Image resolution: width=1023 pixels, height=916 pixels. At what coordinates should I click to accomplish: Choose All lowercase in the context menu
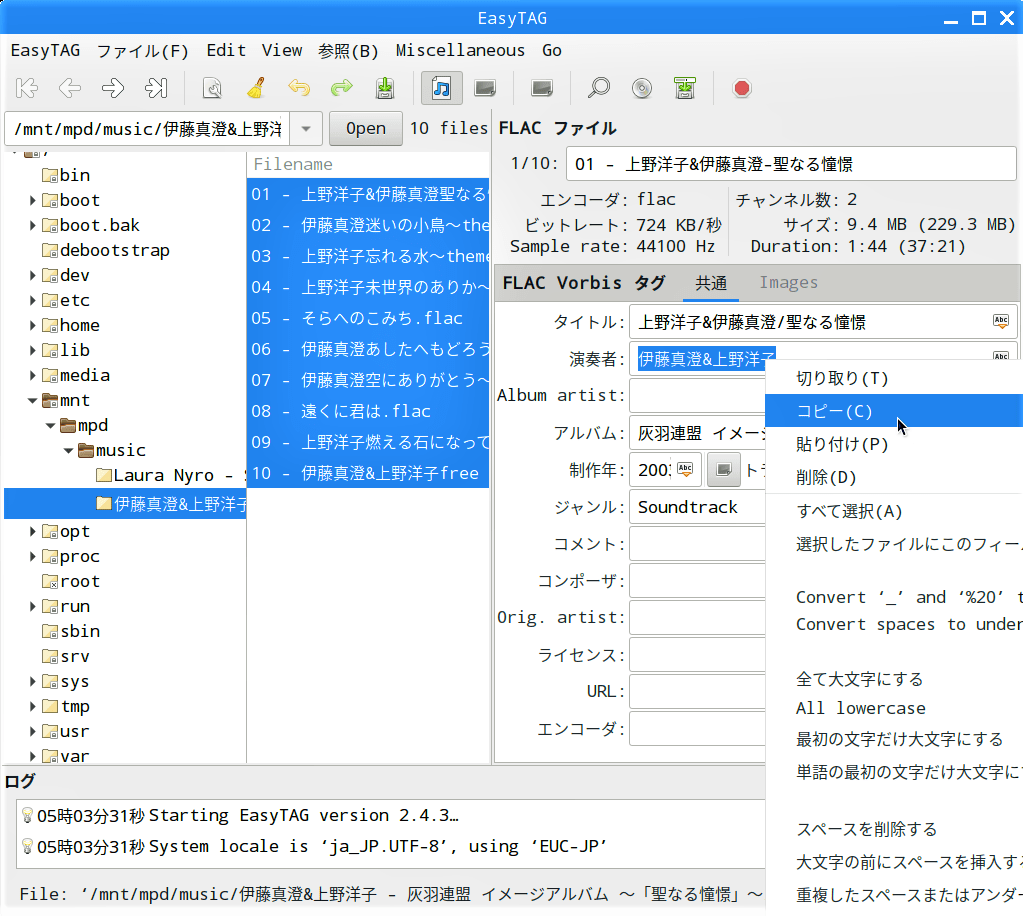(894, 708)
